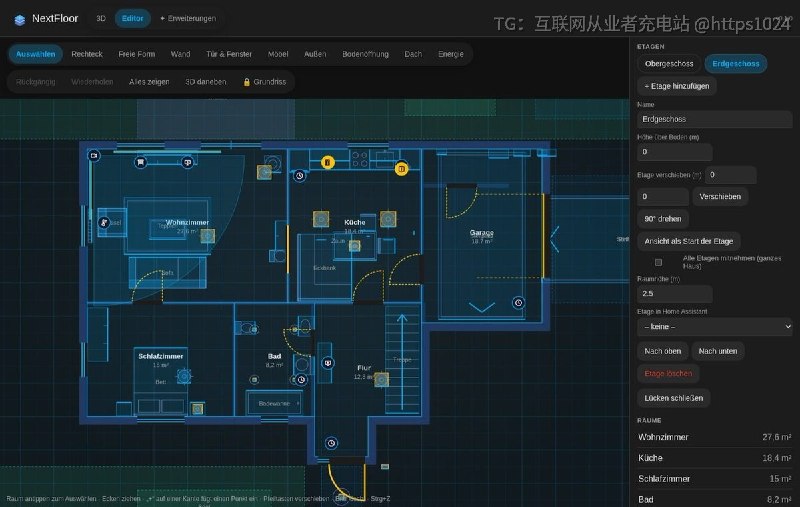Check the Alle Etagen mitnehmen checkbox

tap(658, 262)
